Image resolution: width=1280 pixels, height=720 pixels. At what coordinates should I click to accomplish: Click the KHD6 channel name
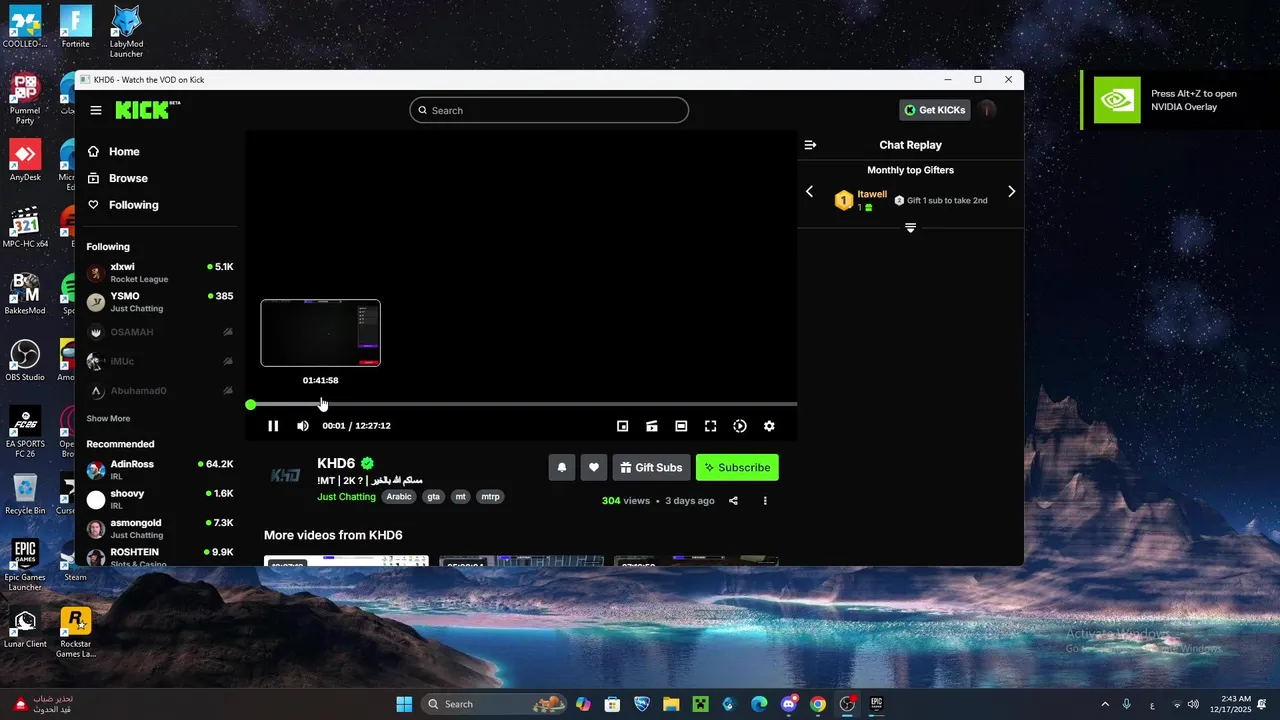[x=336, y=463]
